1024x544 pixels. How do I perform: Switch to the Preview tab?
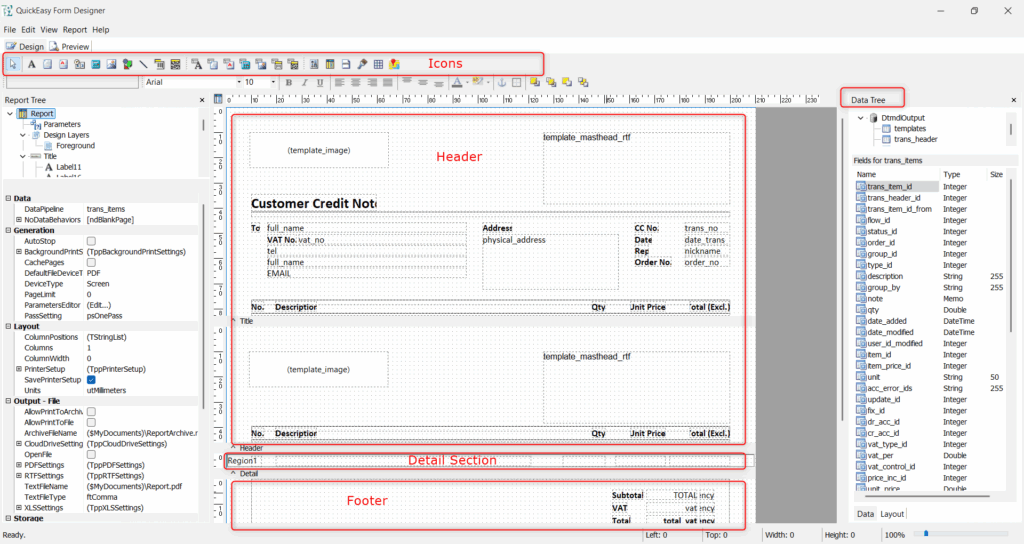[70, 46]
